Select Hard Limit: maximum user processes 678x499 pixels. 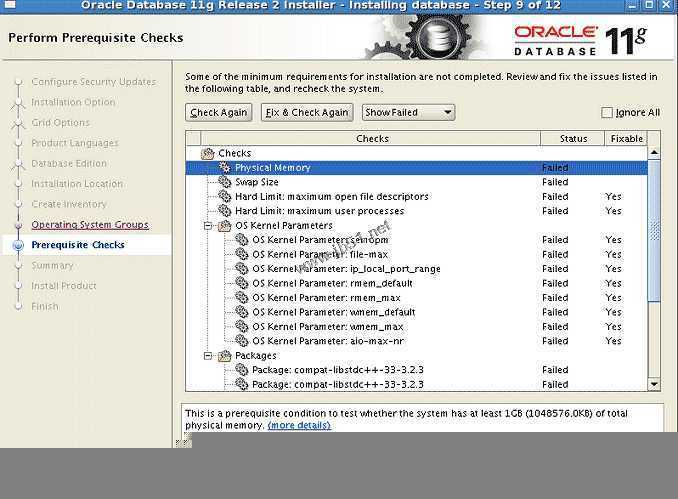tap(416, 211)
